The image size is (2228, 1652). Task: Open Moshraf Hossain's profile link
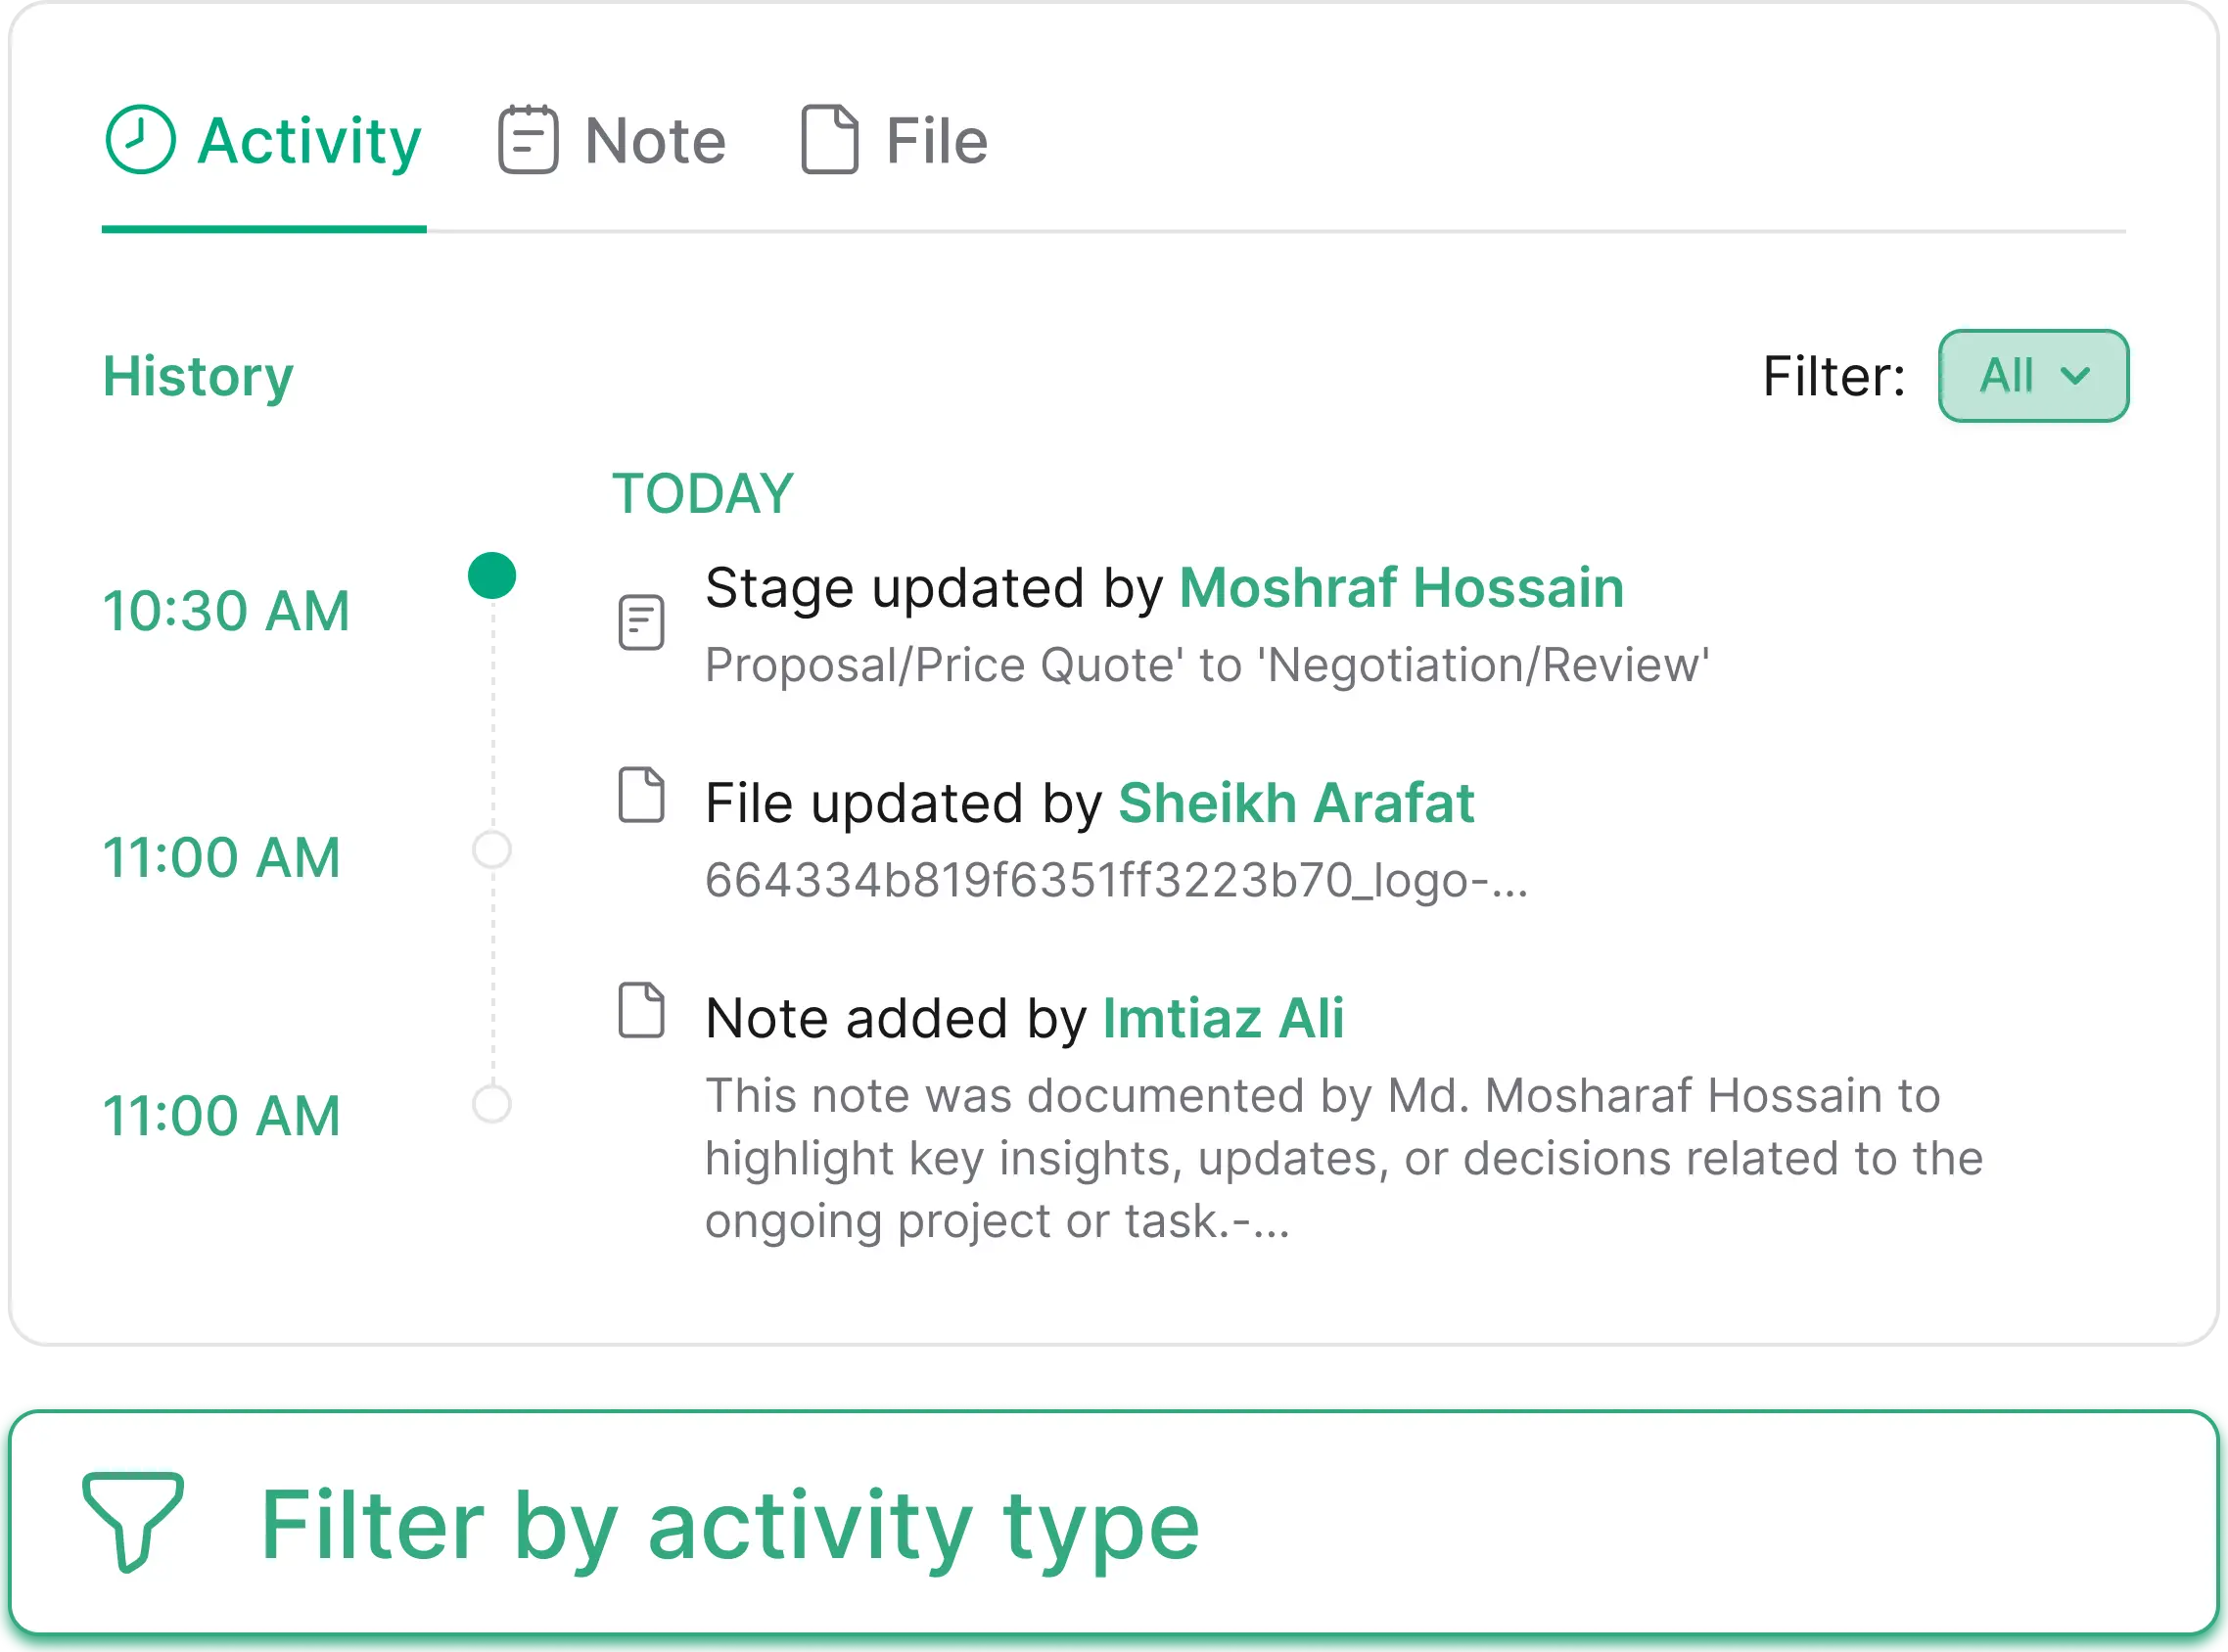click(1399, 587)
